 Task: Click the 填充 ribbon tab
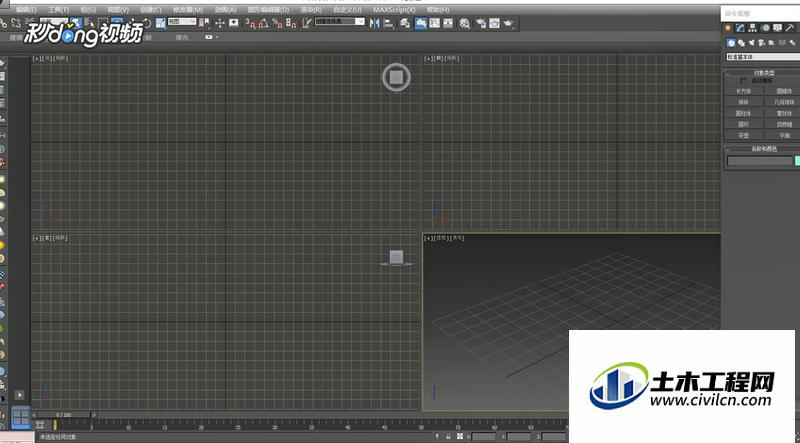182,37
